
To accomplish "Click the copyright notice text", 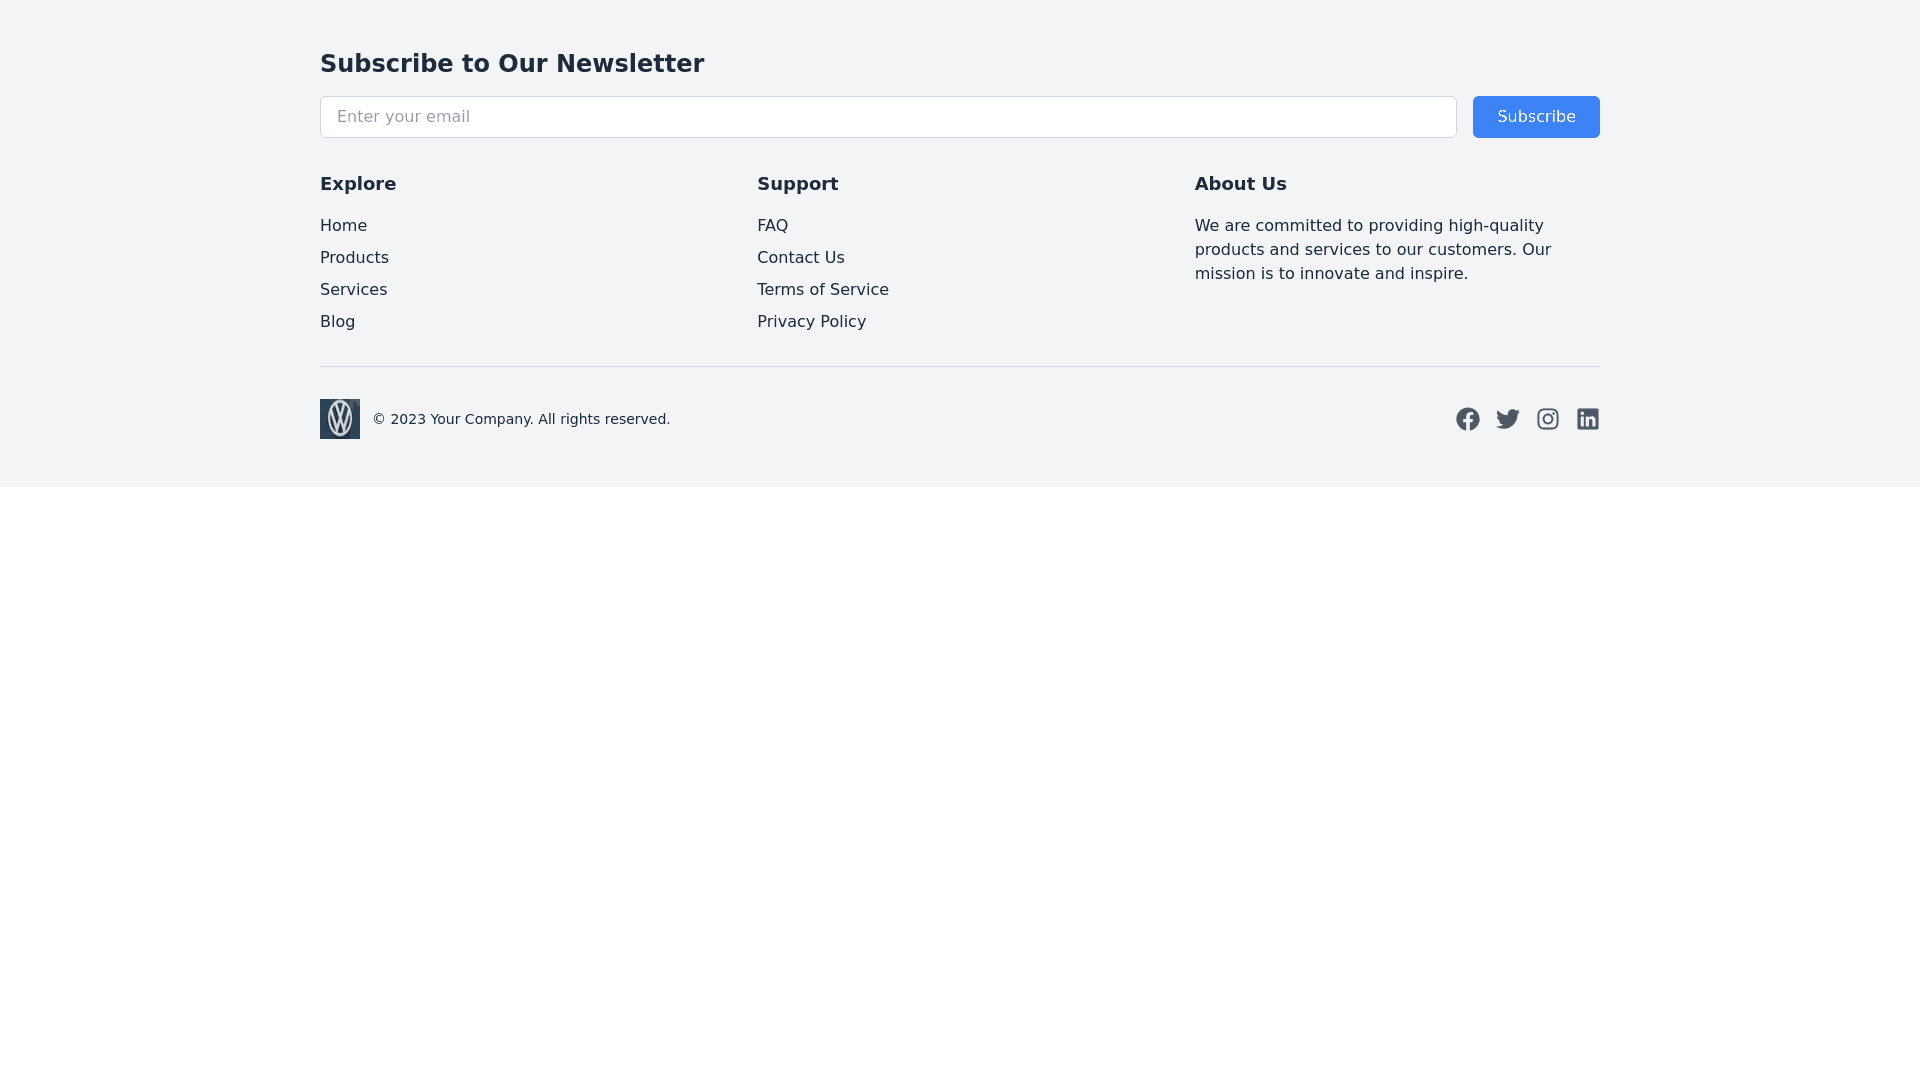I will click(x=521, y=419).
